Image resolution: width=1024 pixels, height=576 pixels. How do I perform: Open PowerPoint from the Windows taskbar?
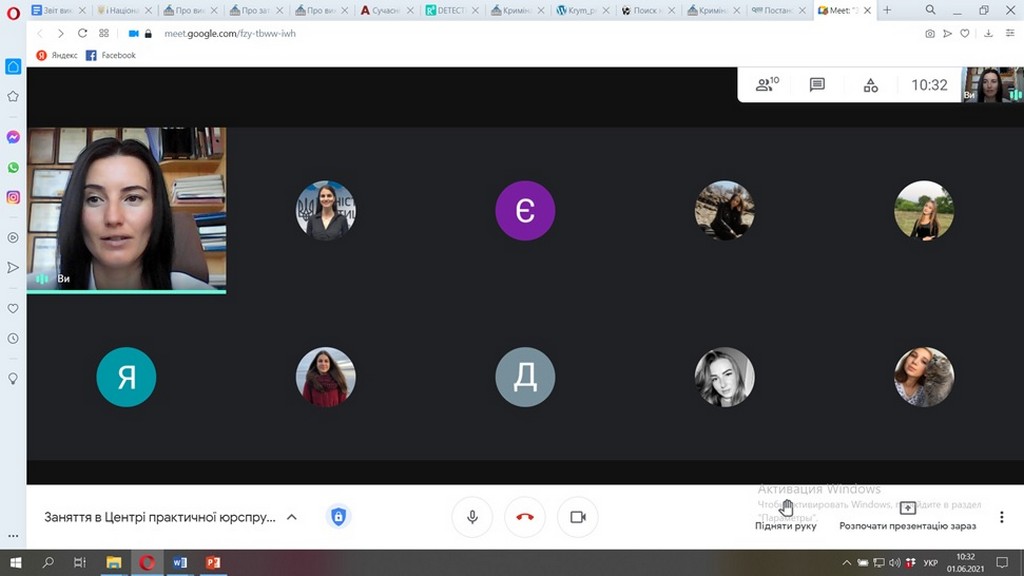211,563
